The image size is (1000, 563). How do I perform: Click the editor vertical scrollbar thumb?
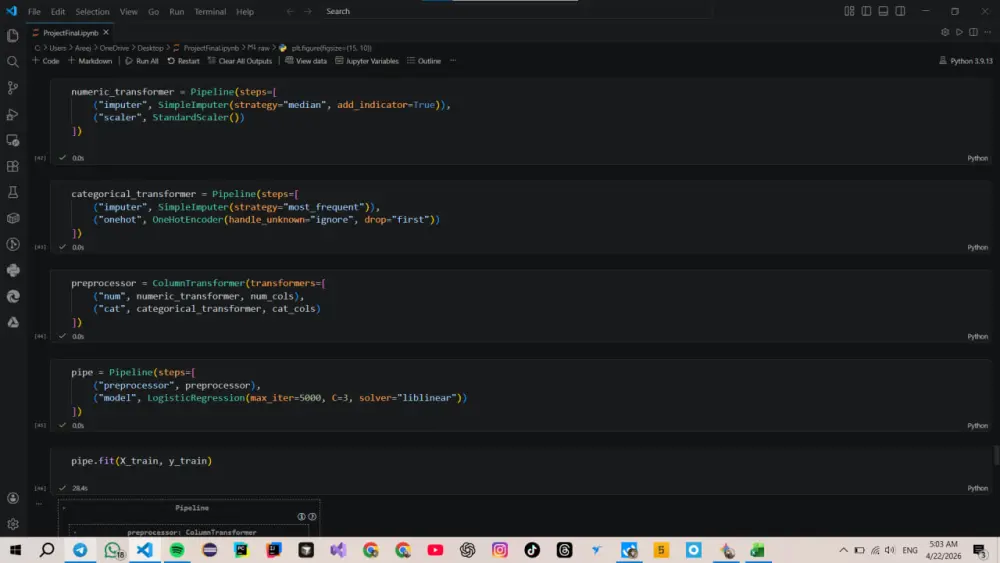tap(996, 455)
